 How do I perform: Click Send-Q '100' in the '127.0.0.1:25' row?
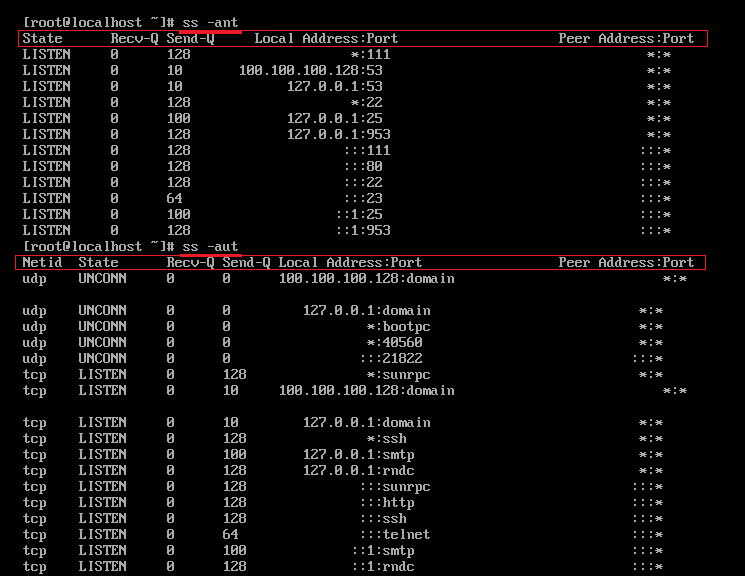pyautogui.click(x=178, y=118)
